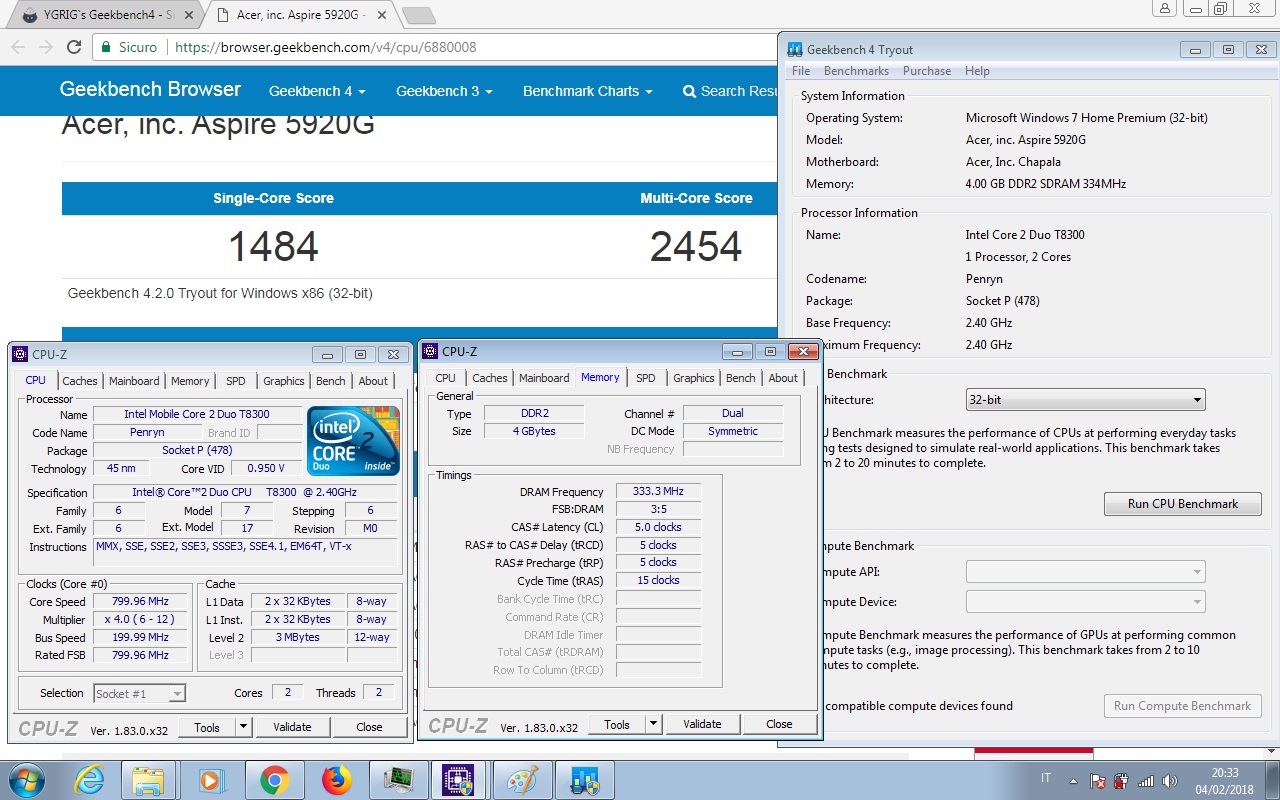Switch to About tab in left CPU-Z
1280x800 pixels.
coord(373,381)
